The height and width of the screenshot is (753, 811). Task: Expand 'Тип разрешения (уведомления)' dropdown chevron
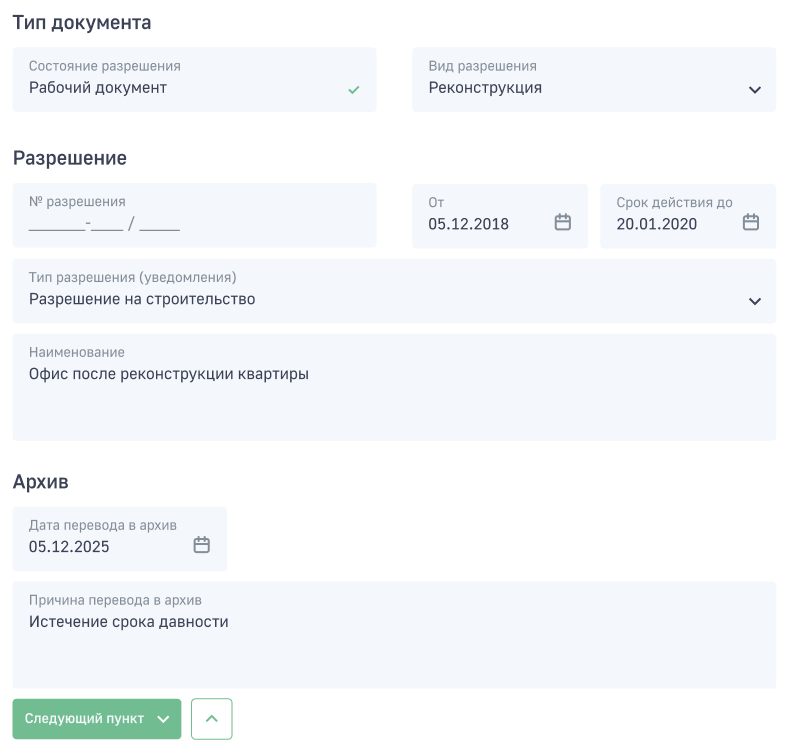(755, 302)
